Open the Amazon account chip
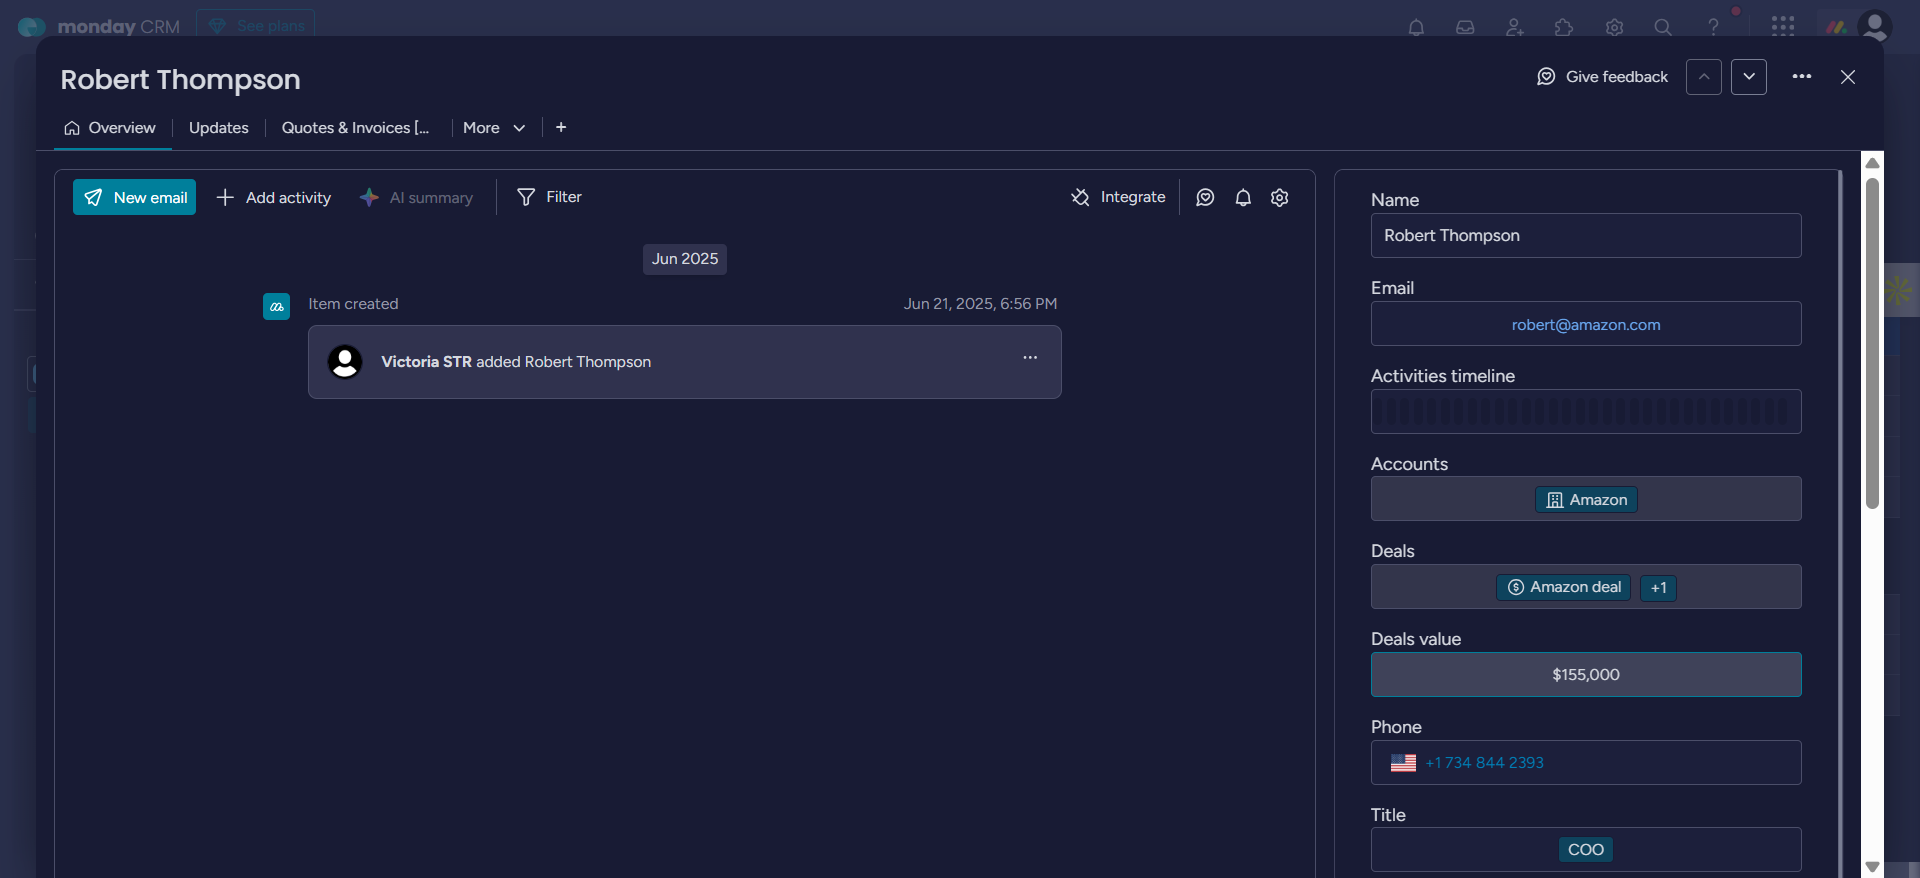Image resolution: width=1920 pixels, height=878 pixels. pyautogui.click(x=1586, y=500)
